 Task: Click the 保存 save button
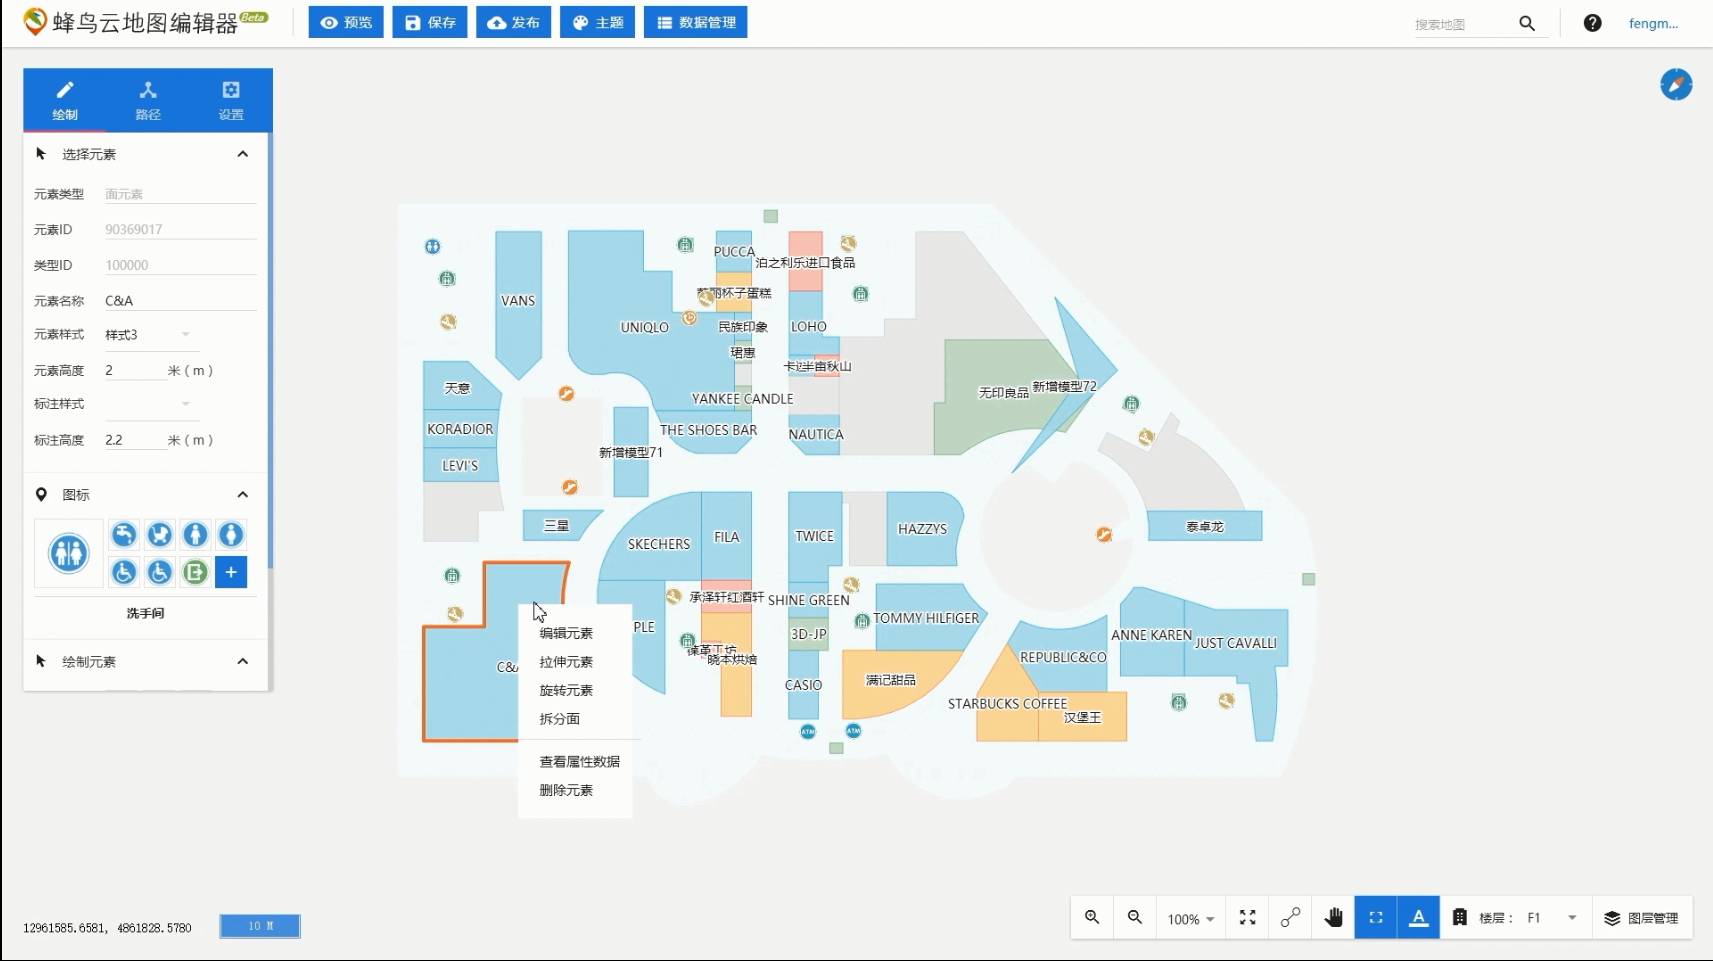(x=430, y=22)
